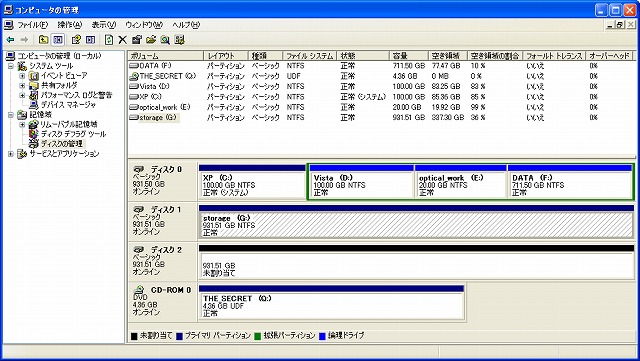The height and width of the screenshot is (361, 640).
Task: Open help via the question-mark sheet icon
Action: pos(76,40)
